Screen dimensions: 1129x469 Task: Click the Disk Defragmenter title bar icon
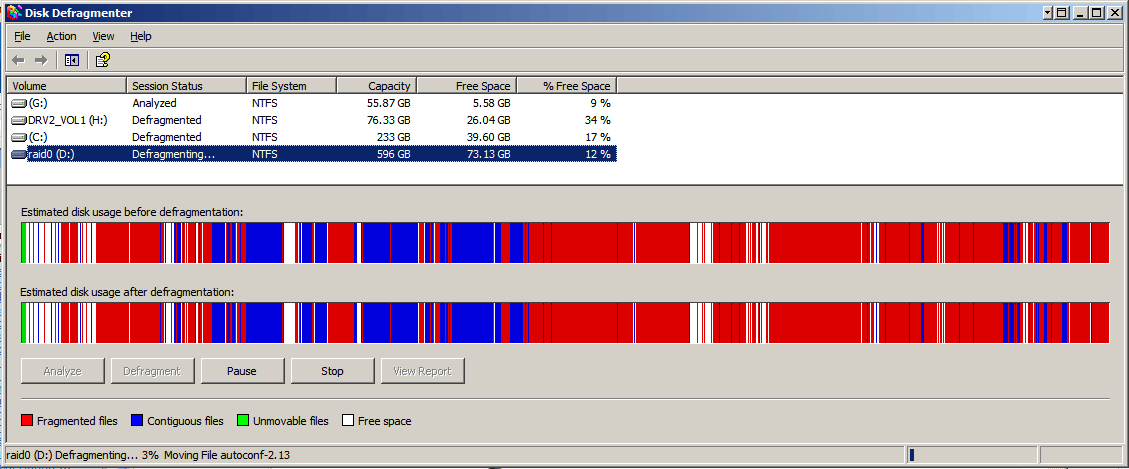tap(13, 12)
